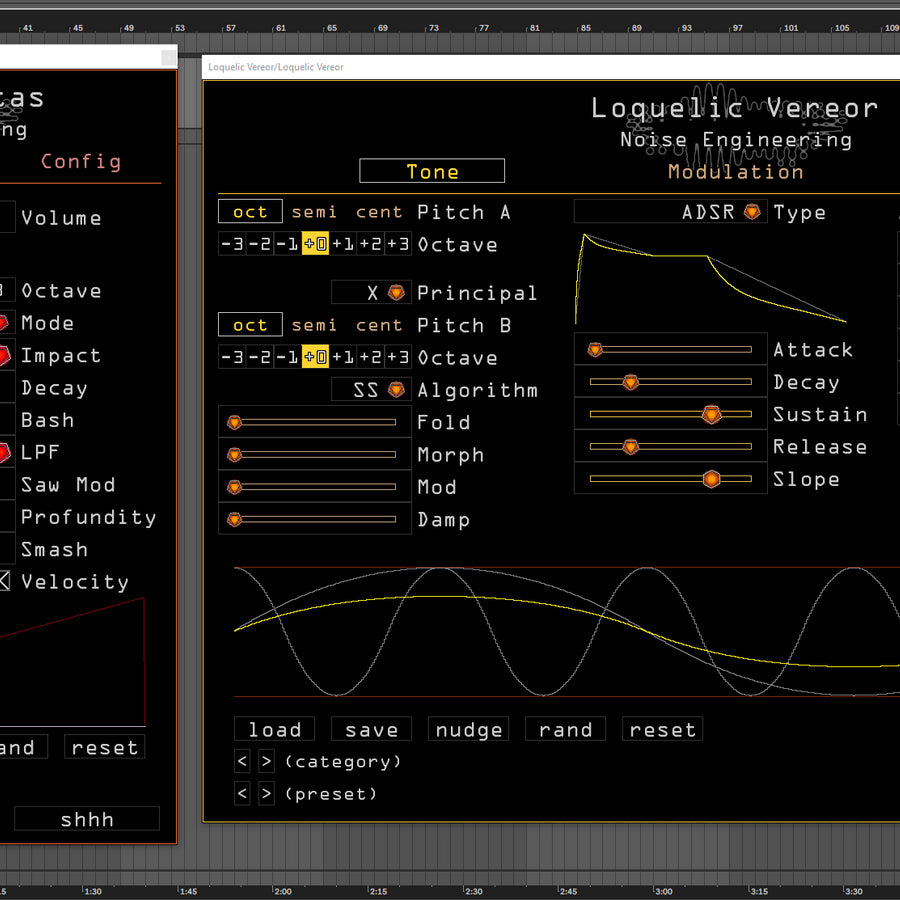The image size is (900, 900).
Task: Open the ADSR Type dropdown
Action: coord(752,212)
